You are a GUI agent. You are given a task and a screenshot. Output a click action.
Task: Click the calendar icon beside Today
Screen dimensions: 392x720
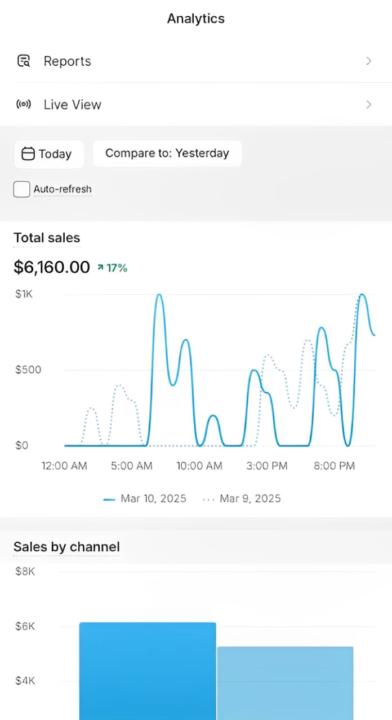pyautogui.click(x=28, y=154)
